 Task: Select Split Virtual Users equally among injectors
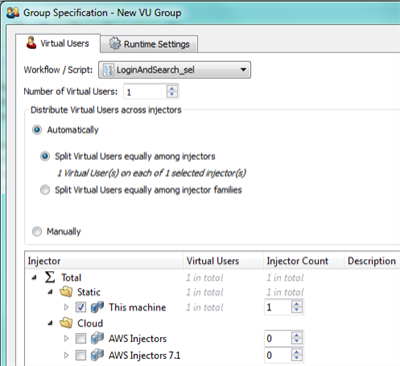click(x=45, y=156)
